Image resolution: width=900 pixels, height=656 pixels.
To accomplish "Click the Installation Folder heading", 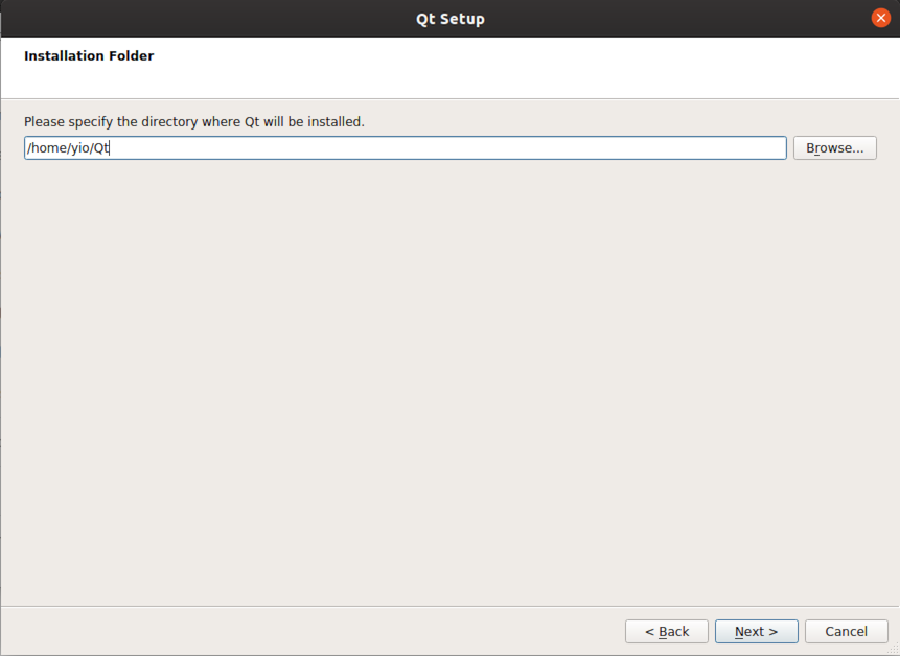I will click(x=89, y=56).
